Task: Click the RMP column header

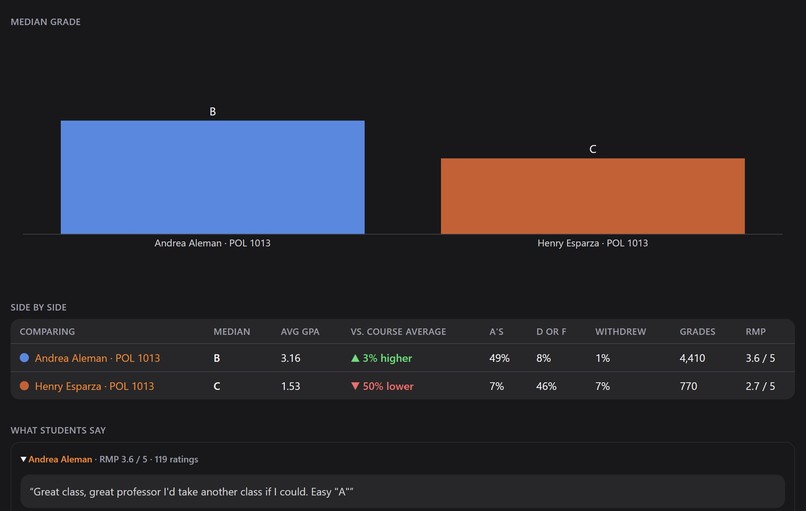Action: 756,332
